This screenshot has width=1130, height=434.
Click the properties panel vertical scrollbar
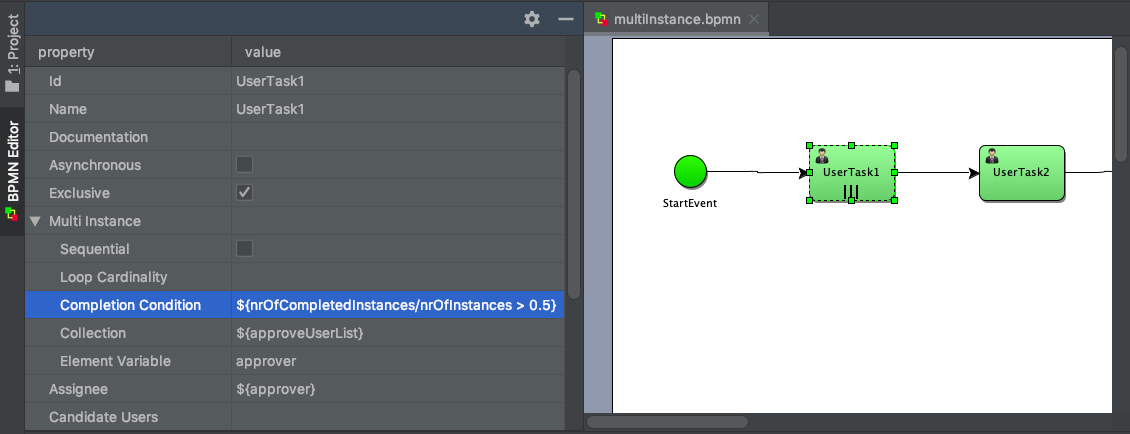point(573,180)
